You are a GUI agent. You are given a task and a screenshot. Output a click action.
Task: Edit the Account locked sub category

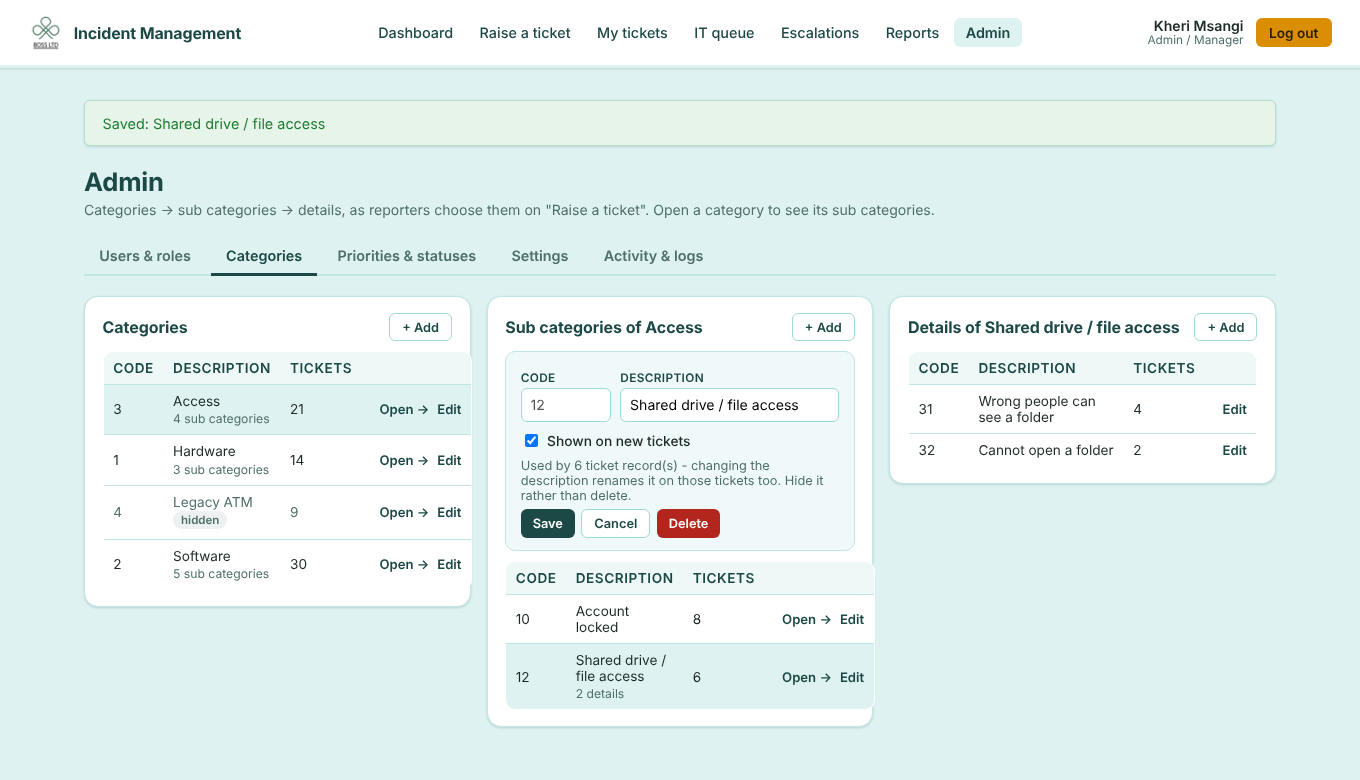pos(852,619)
